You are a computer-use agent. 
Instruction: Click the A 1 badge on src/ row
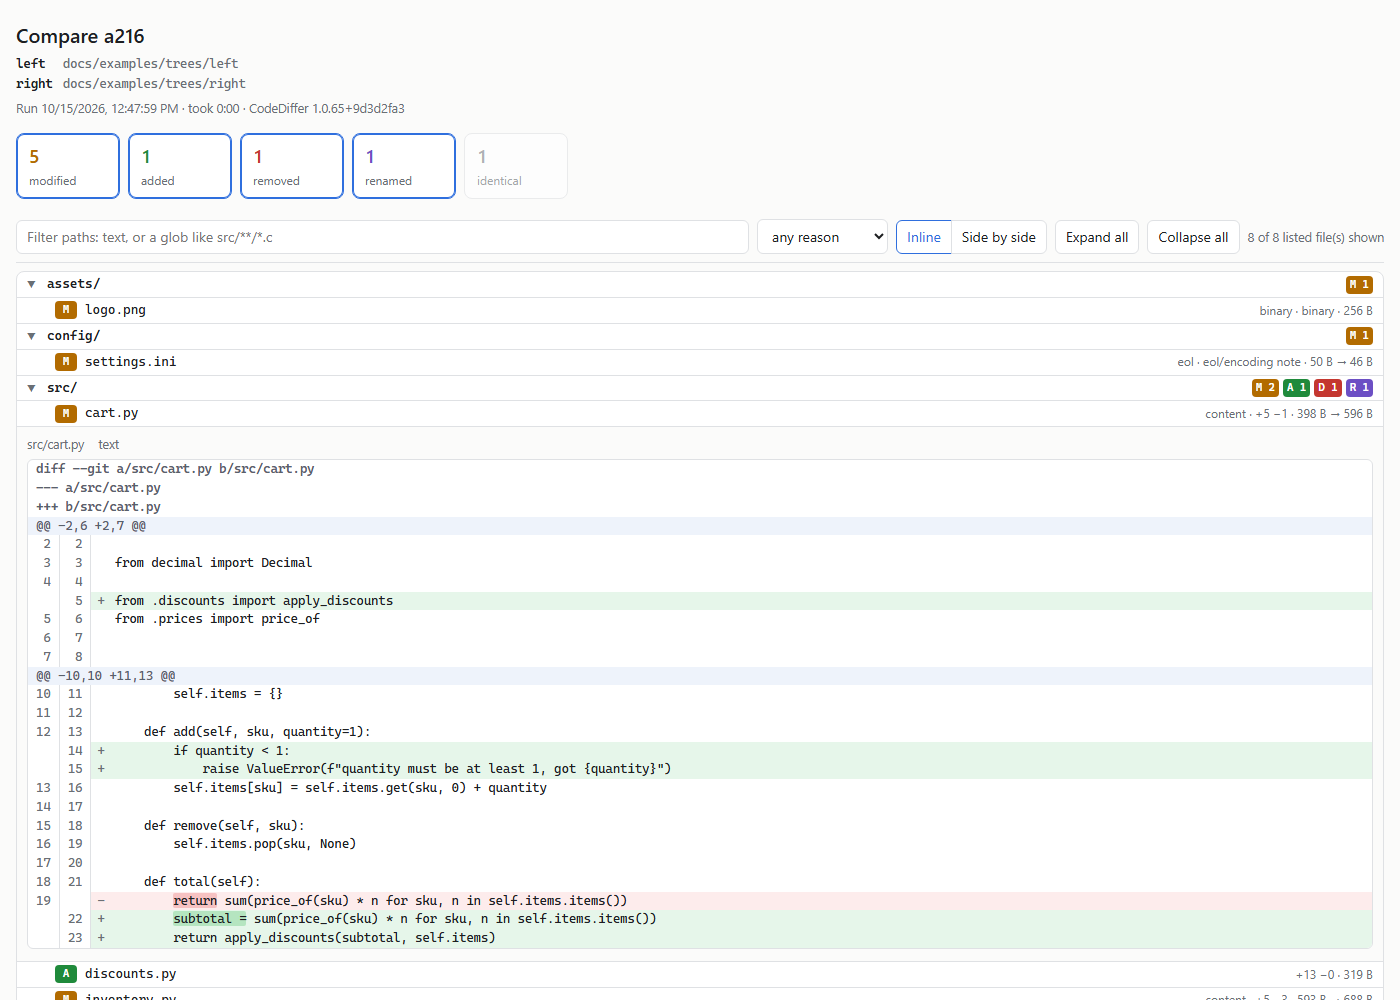[x=1296, y=388]
